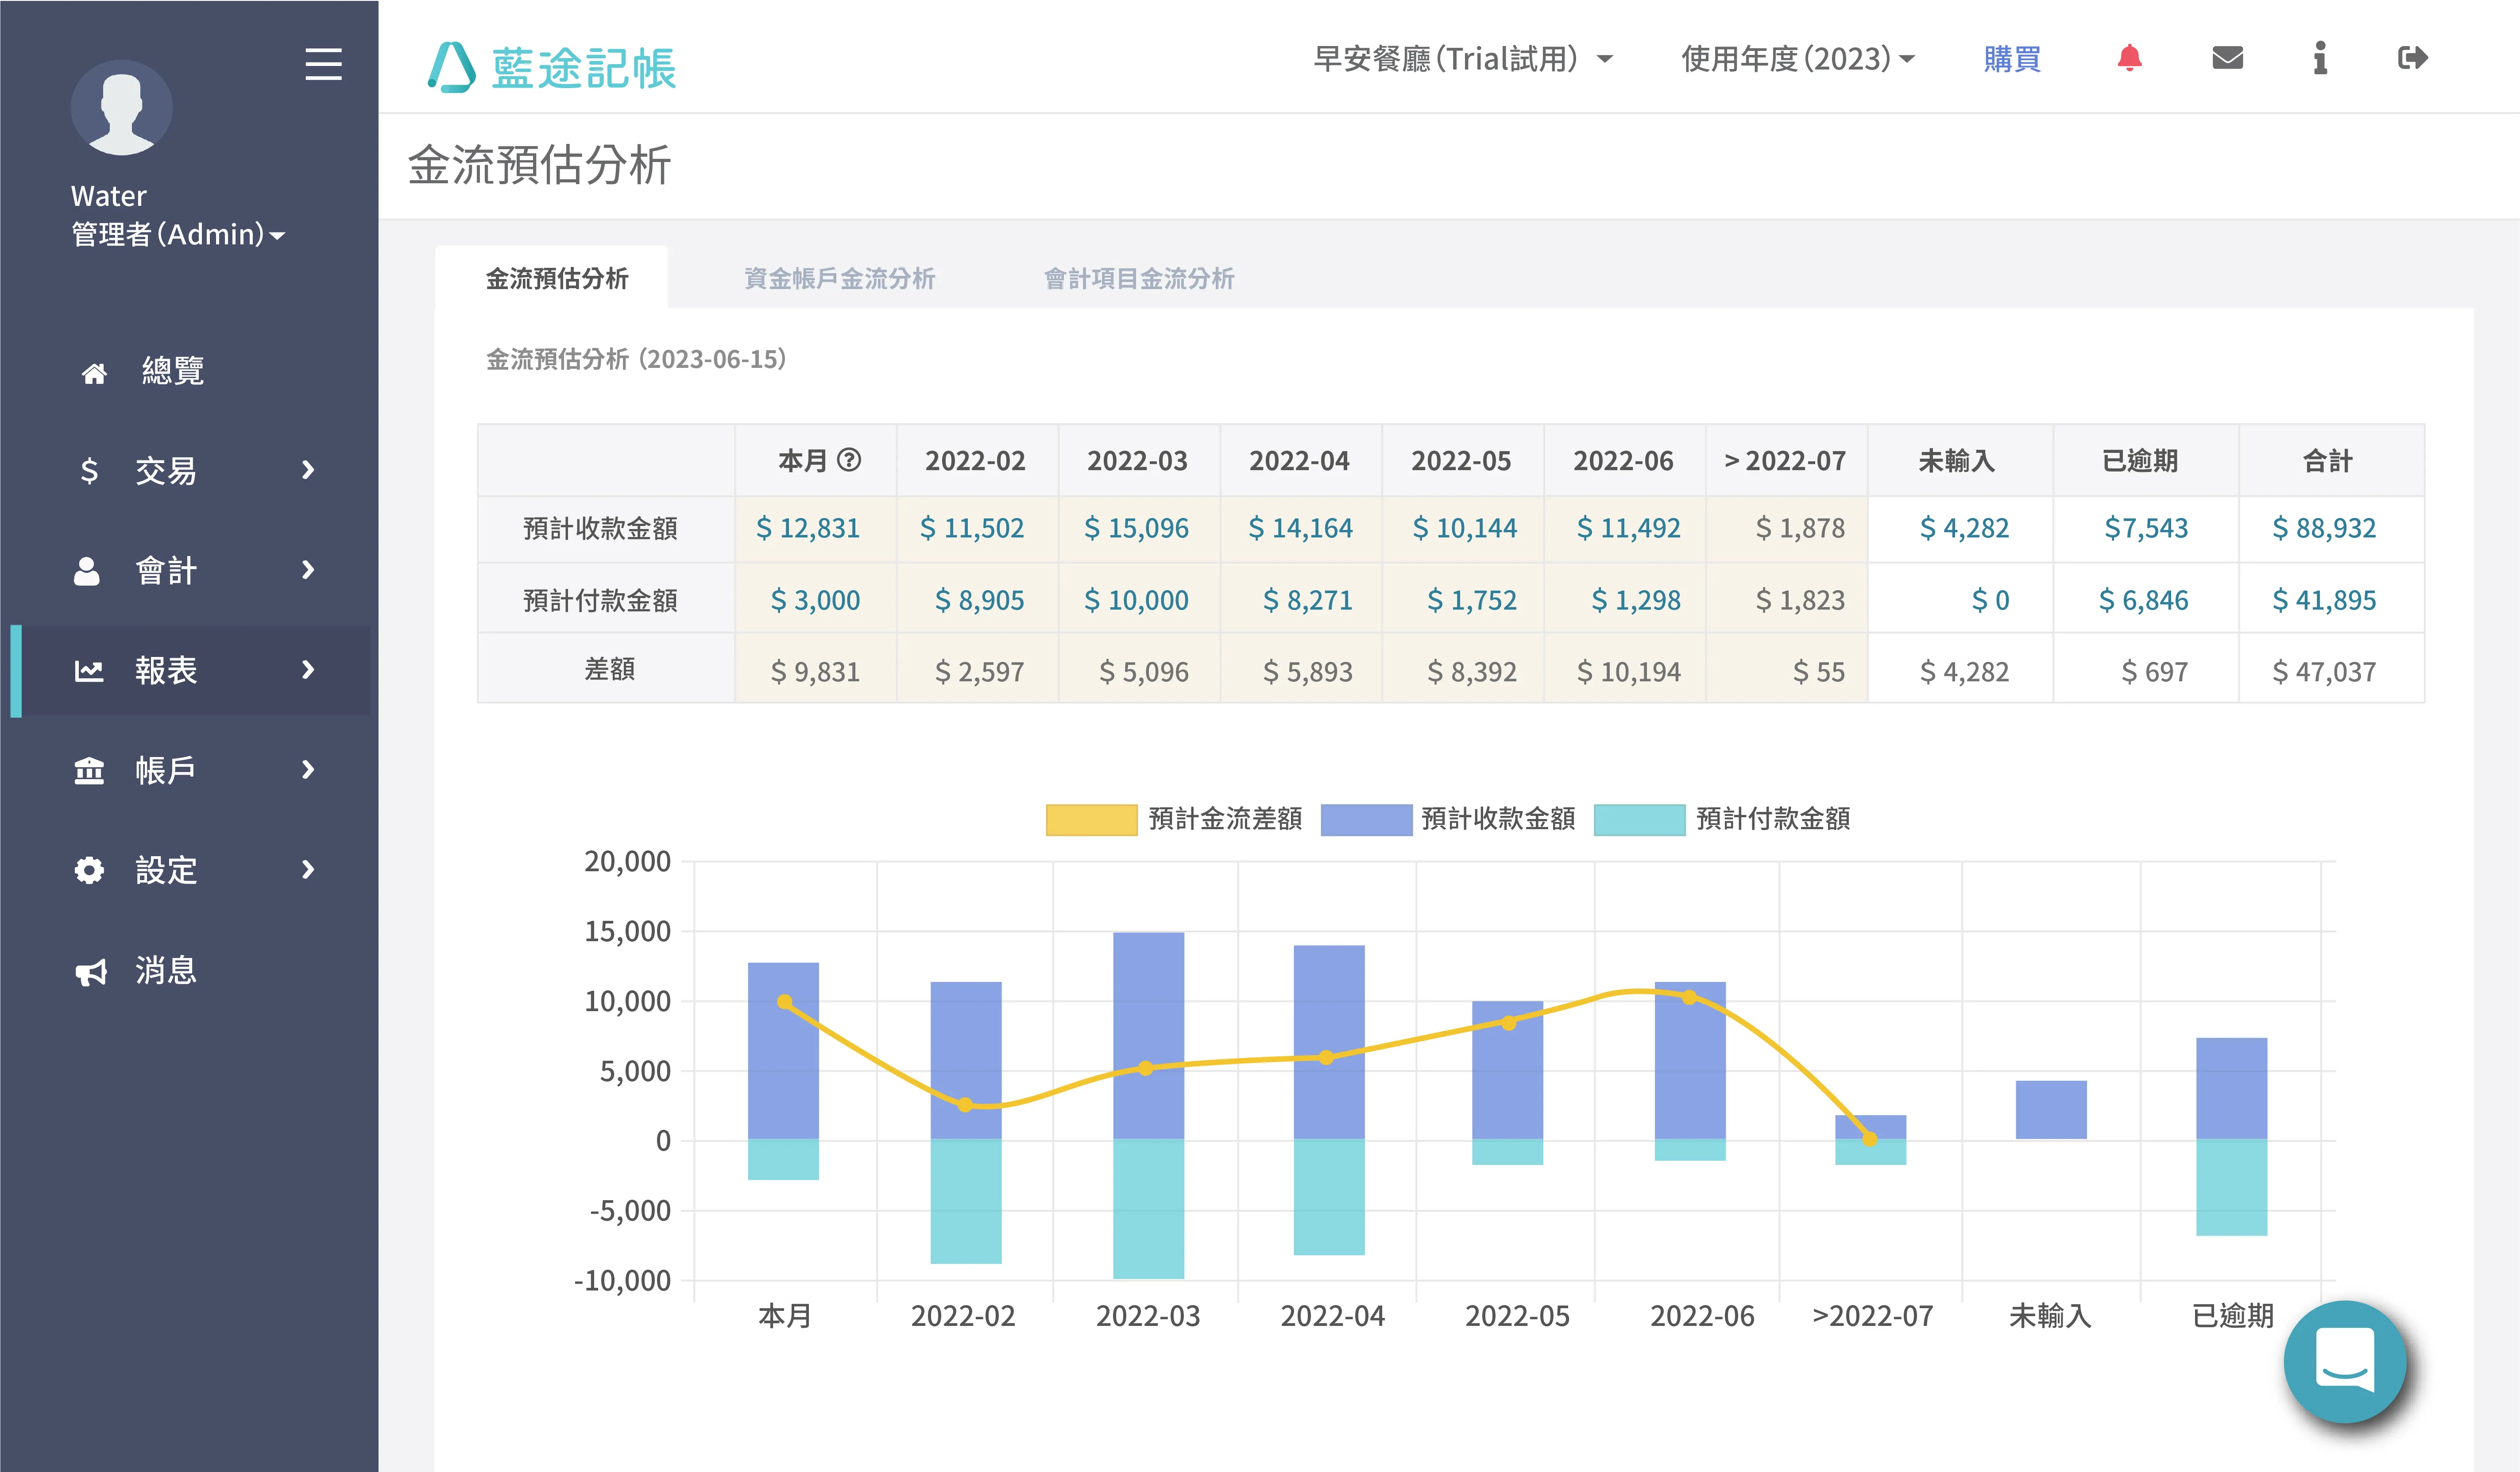Screen dimensions: 2520x1472
Task: Click the Water user avatar
Action: [x=122, y=107]
